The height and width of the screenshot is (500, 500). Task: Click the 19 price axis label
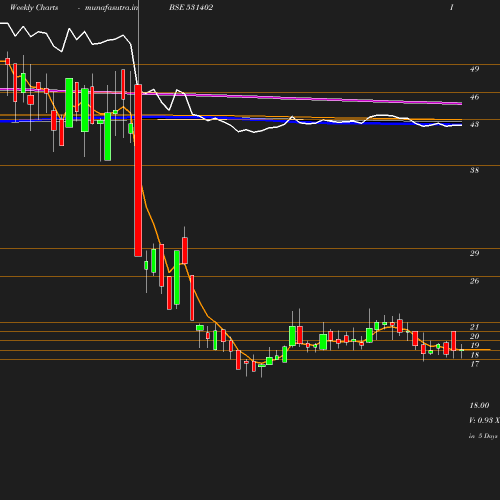[474, 345]
